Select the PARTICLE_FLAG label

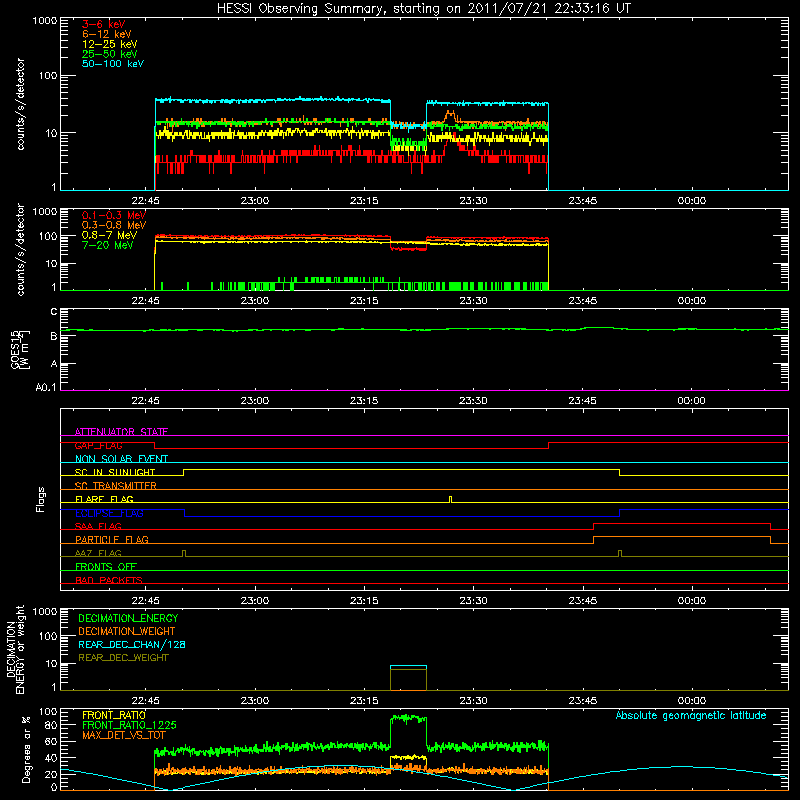pyautogui.click(x=112, y=539)
